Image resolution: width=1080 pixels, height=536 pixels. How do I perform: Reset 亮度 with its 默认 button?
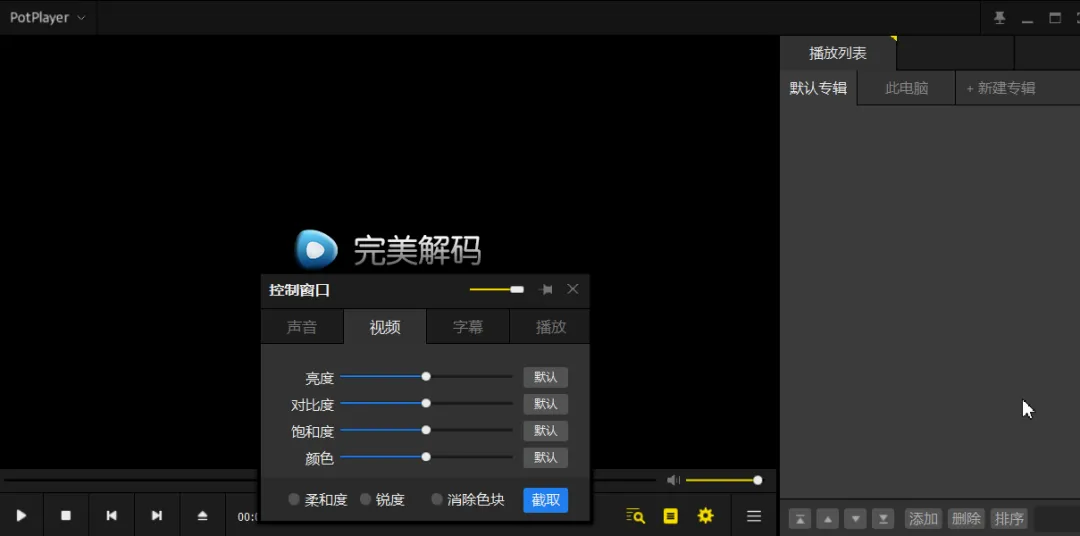(546, 377)
